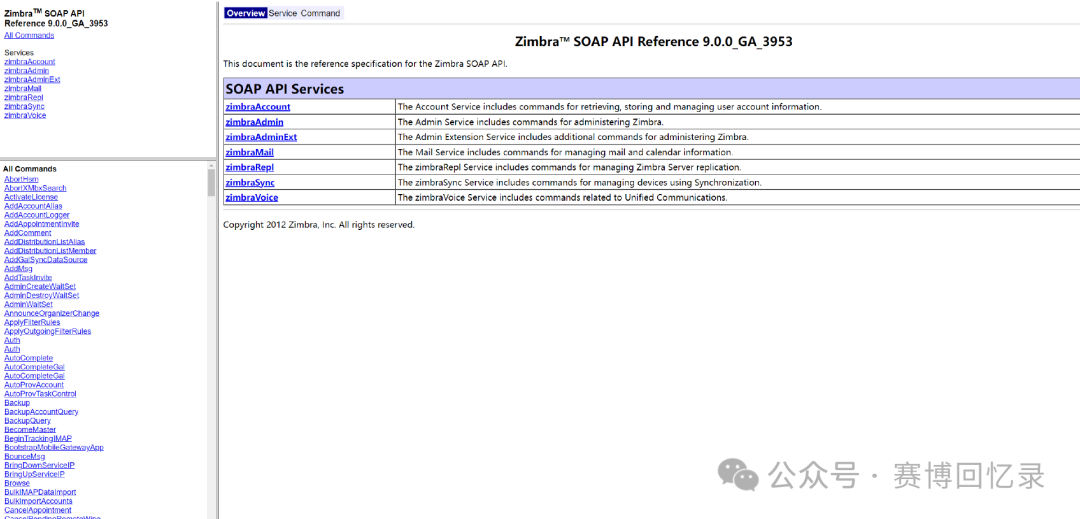Open the All Commands link under the title
Image resolution: width=1080 pixels, height=519 pixels.
tap(29, 35)
